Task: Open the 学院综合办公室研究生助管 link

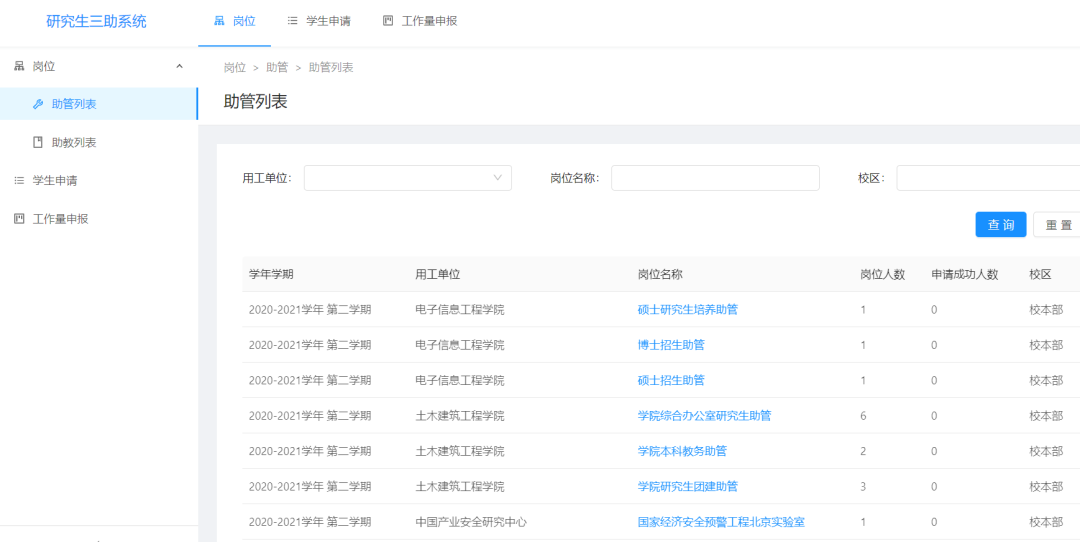Action: [704, 416]
